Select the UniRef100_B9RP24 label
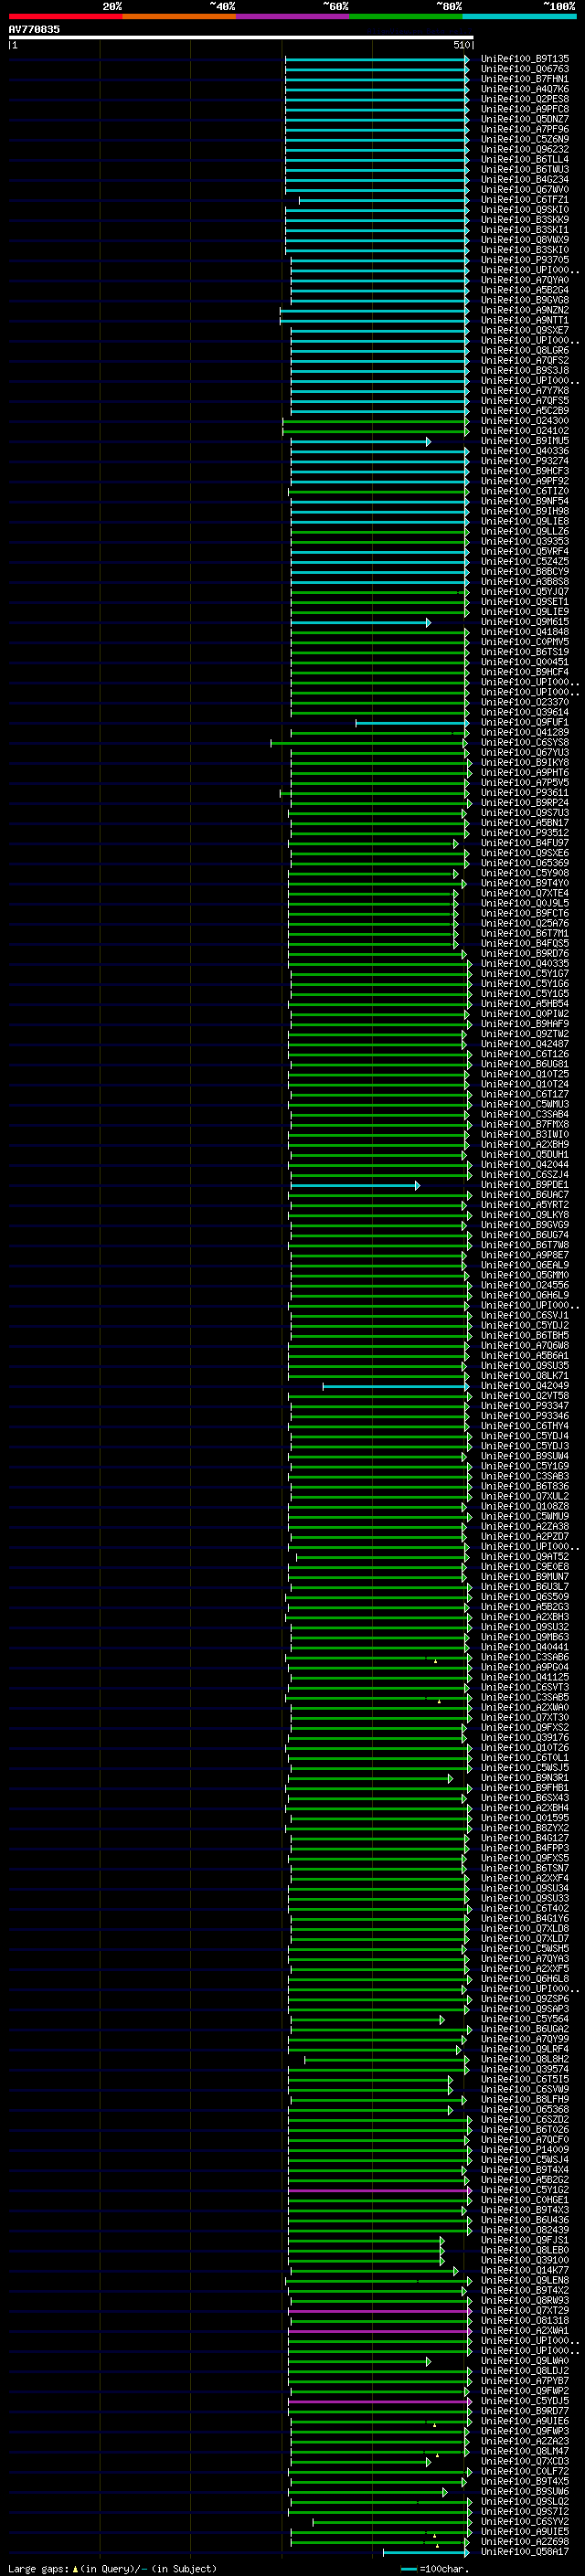 [525, 803]
